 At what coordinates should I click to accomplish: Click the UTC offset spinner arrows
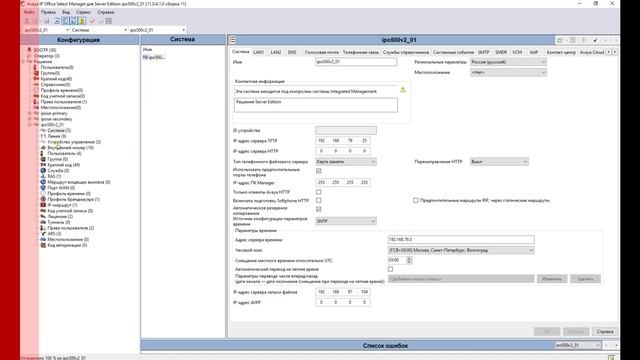[409, 260]
